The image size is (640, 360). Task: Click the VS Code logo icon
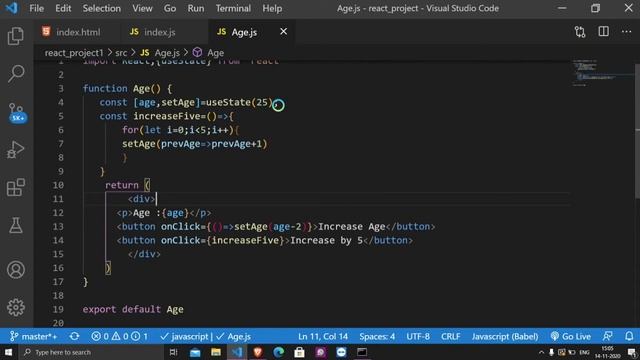11,8
